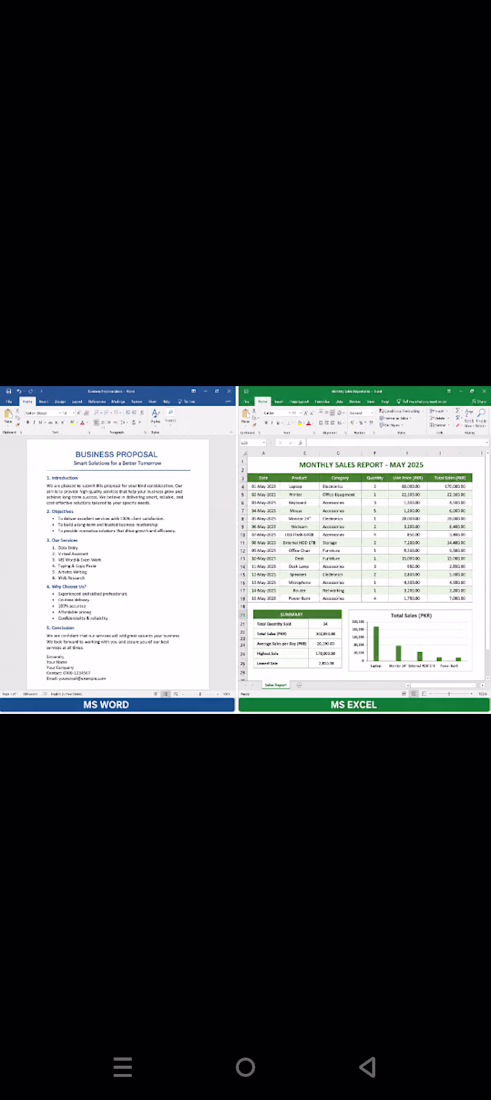Screen dimensions: 491x1100
Task: Expand the Conditional Formatting menu in Excel
Action: point(401,410)
